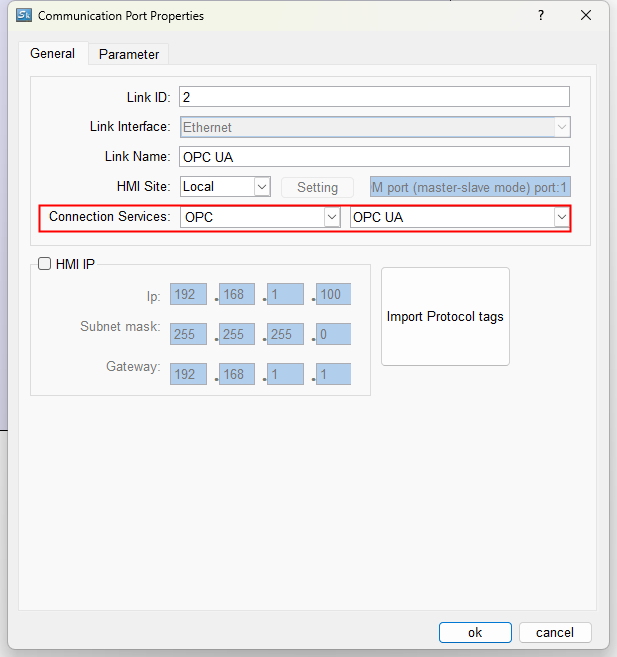
Task: Click the last Gateway octet field
Action: [x=333, y=374]
